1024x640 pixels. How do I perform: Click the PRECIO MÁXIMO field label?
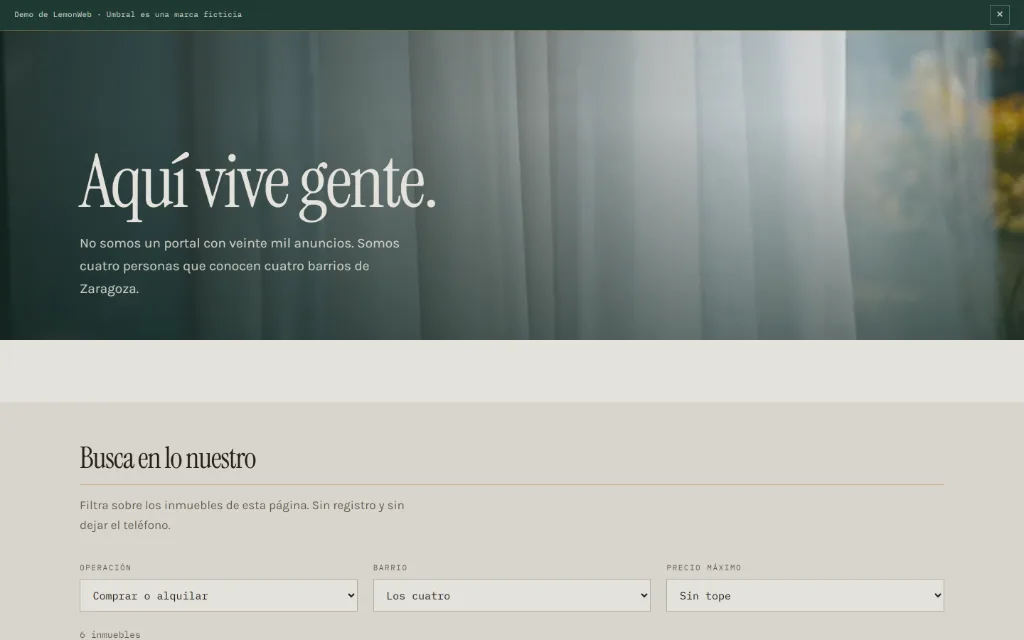point(703,568)
